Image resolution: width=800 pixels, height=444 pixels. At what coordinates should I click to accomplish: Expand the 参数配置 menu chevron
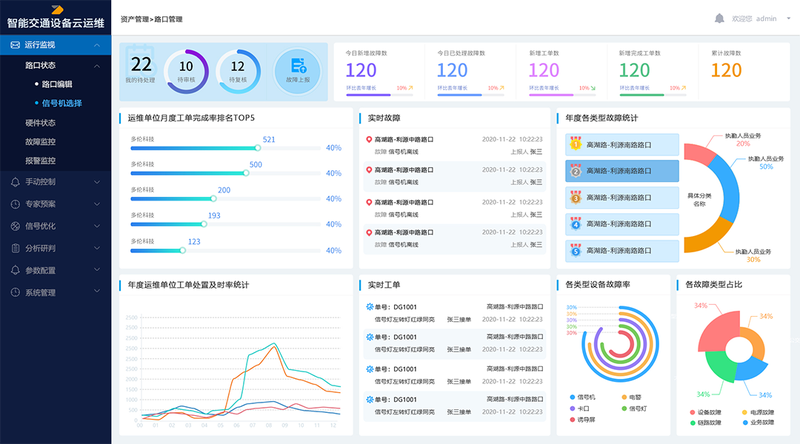97,270
